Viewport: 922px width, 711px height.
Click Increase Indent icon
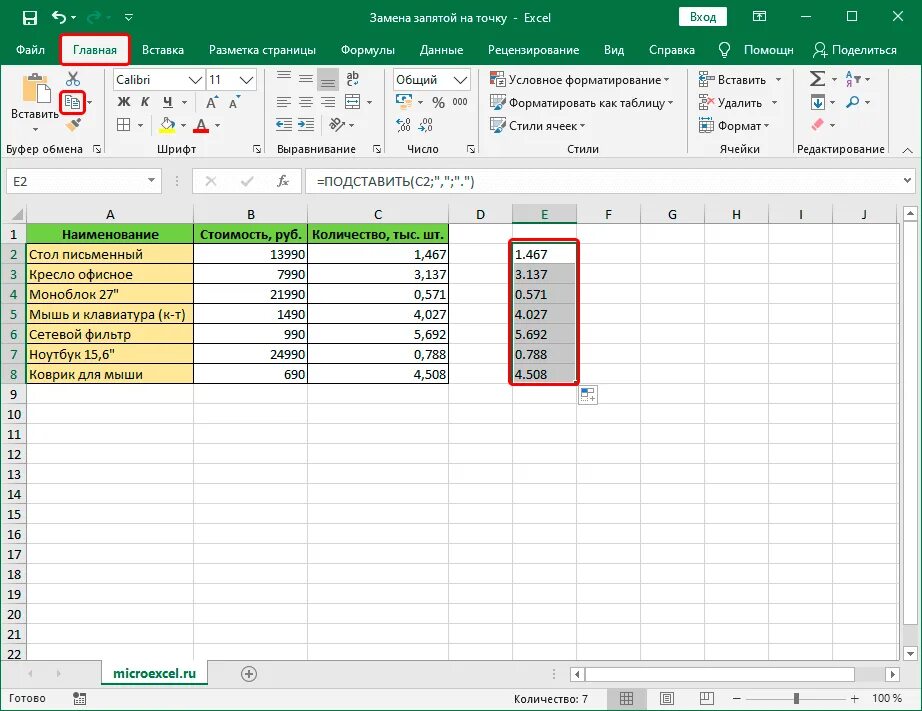pos(306,125)
